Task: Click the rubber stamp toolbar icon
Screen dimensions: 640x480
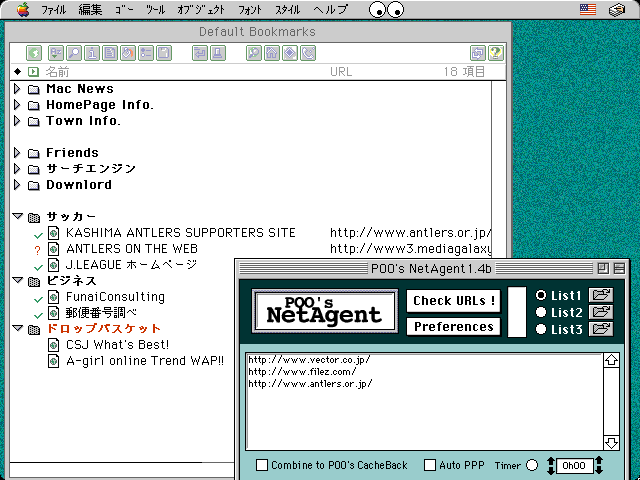Action: (218, 53)
